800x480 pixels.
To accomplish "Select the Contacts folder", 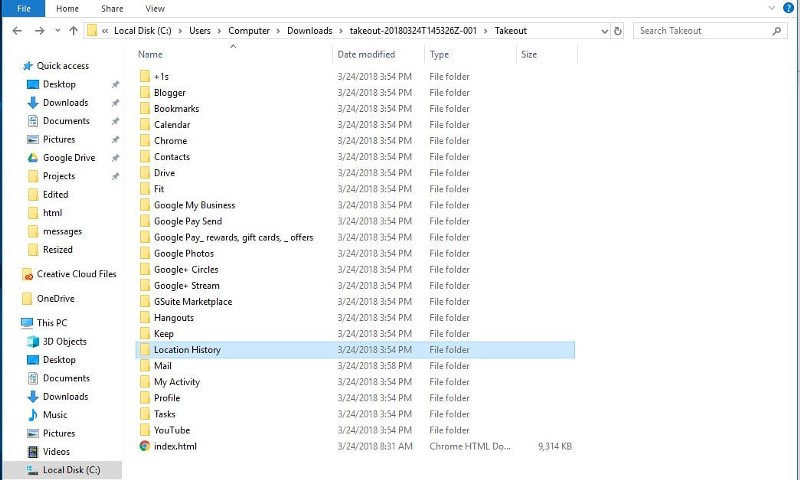I will click(x=172, y=157).
